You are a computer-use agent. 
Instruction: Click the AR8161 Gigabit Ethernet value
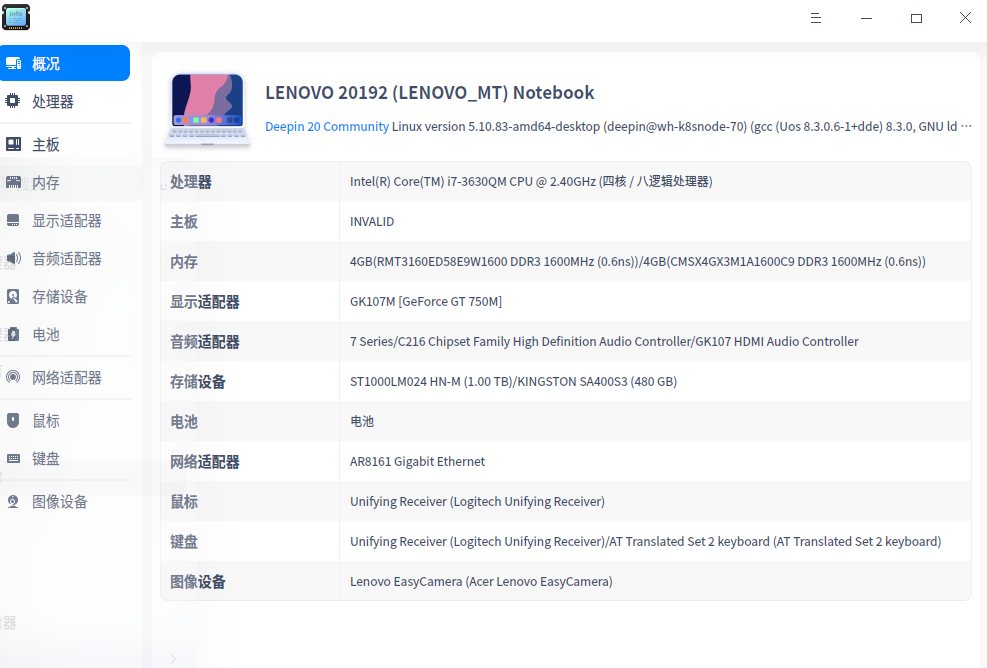[417, 461]
